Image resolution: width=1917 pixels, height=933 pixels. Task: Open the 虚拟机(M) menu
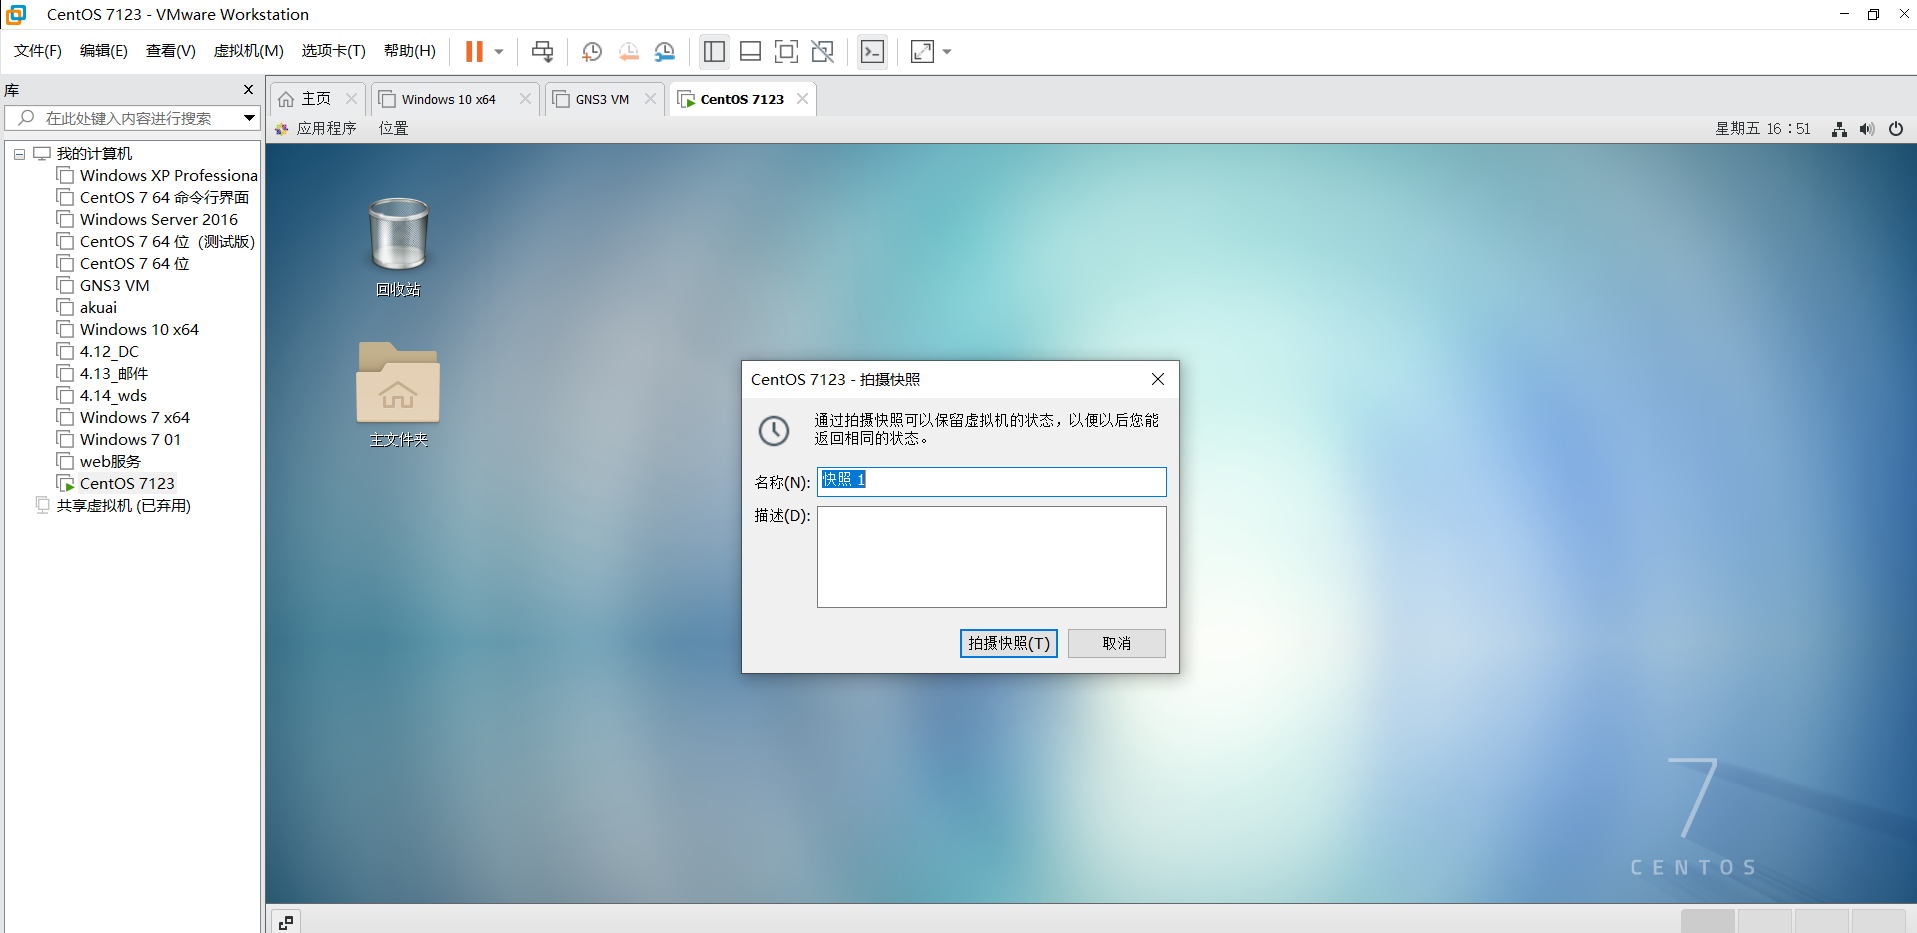249,51
